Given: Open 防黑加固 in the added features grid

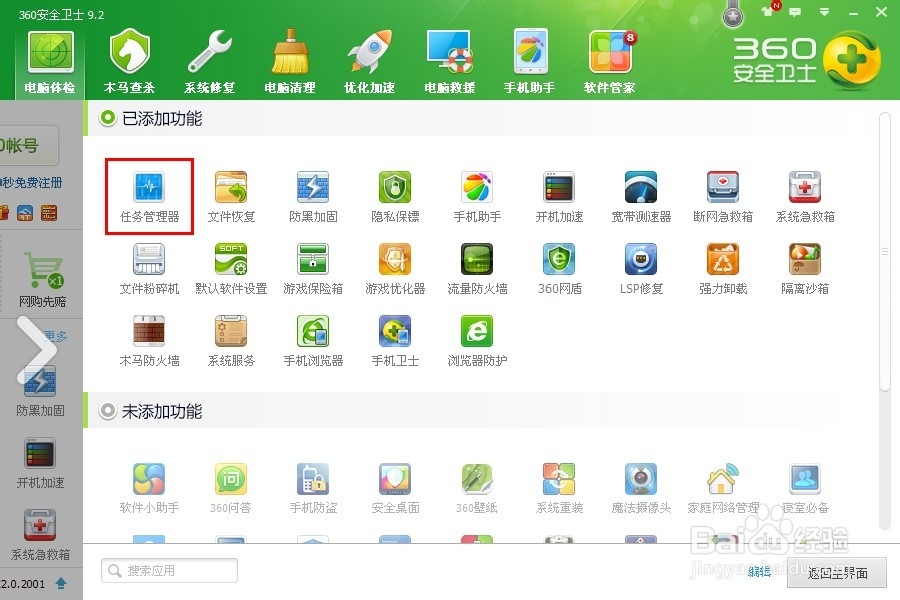Looking at the screenshot, I should pyautogui.click(x=313, y=197).
